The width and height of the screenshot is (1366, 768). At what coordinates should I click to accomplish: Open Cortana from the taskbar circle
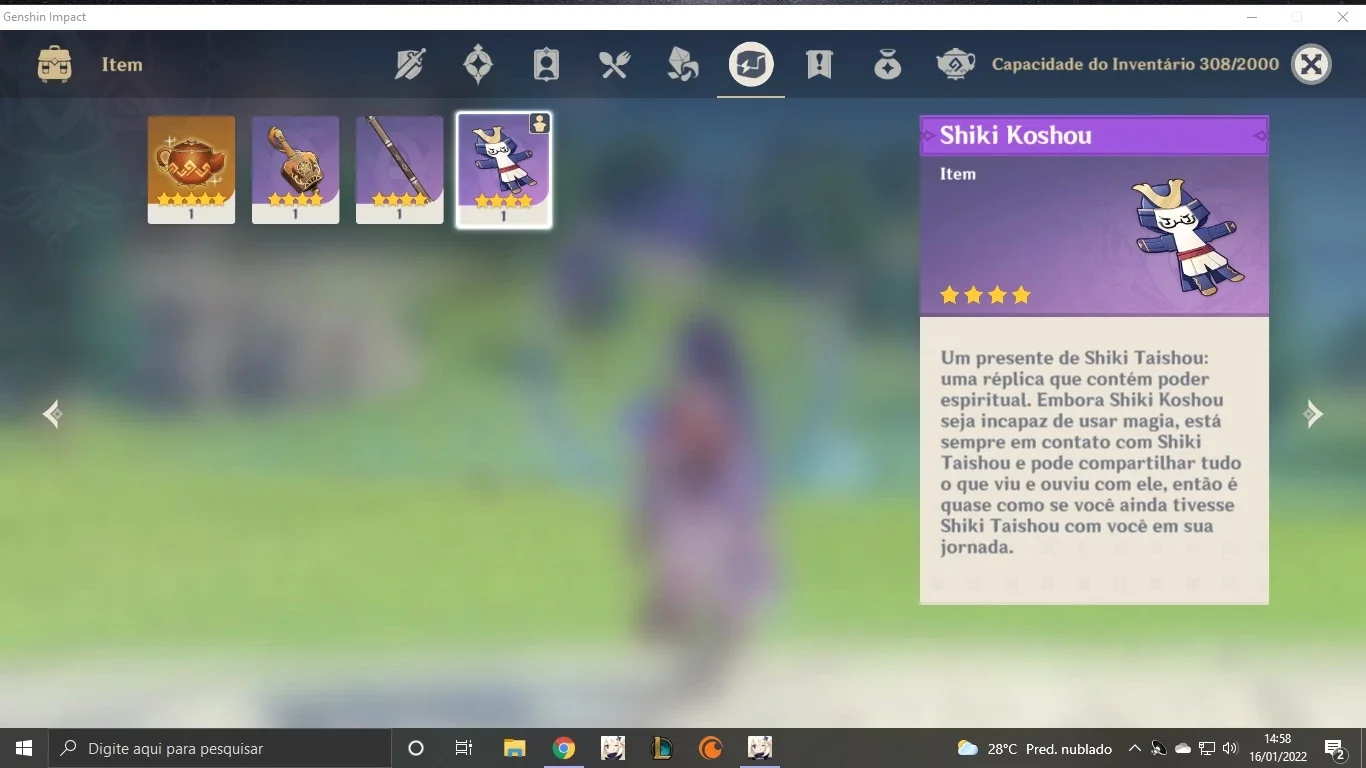point(416,748)
